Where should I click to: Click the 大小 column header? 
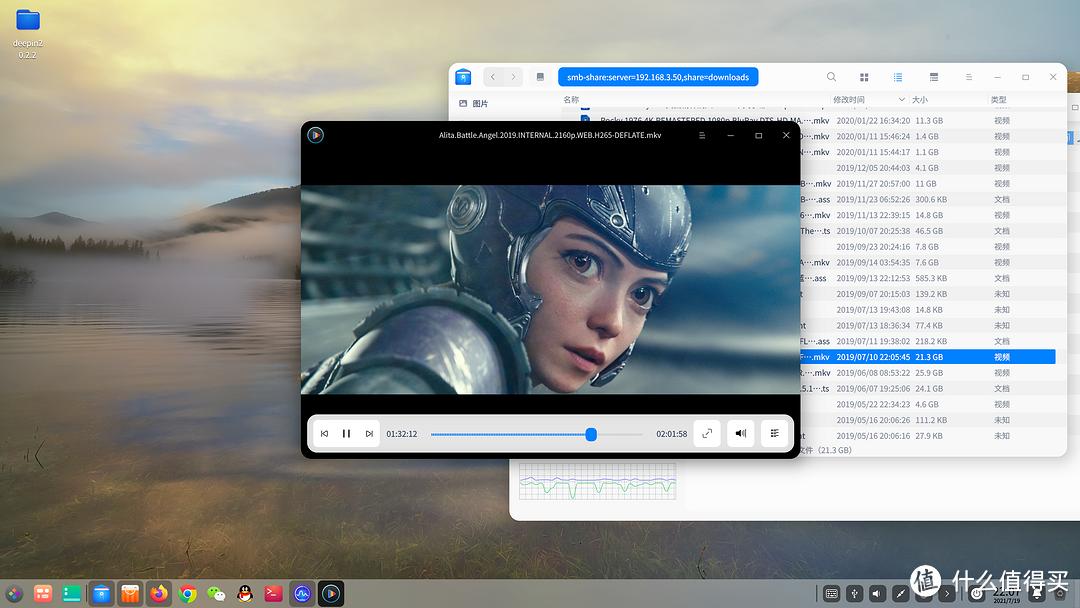[x=918, y=99]
